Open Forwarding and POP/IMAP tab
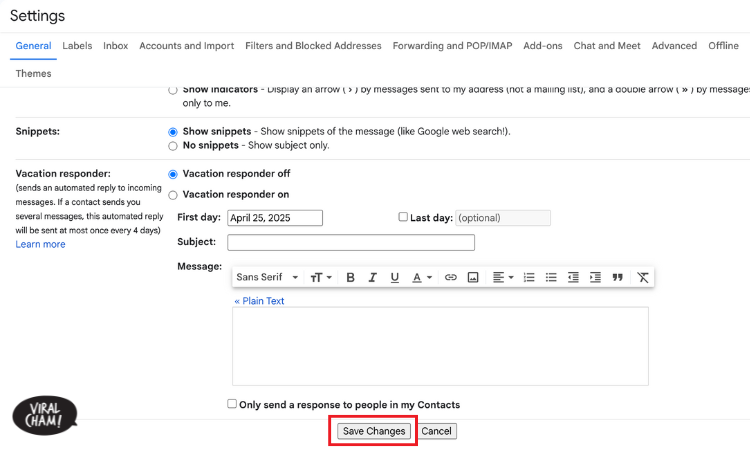 coord(452,46)
